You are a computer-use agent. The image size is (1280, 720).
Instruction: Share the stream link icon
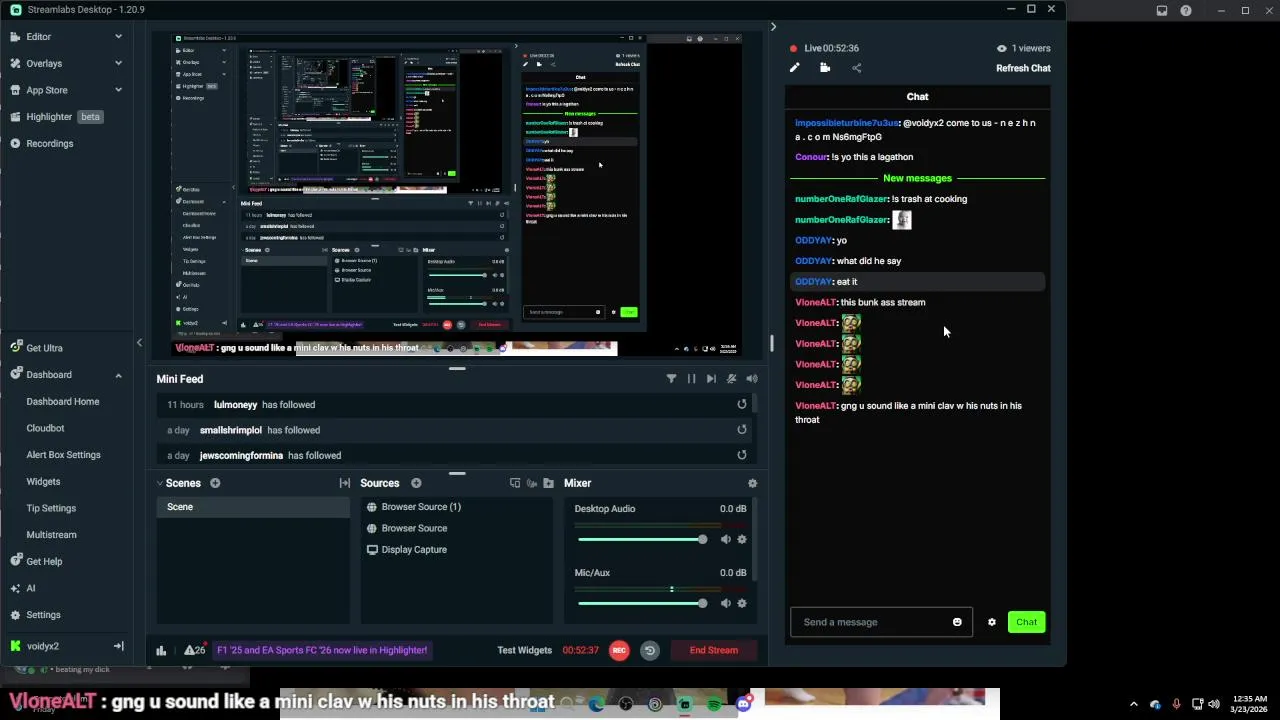pyautogui.click(x=856, y=68)
